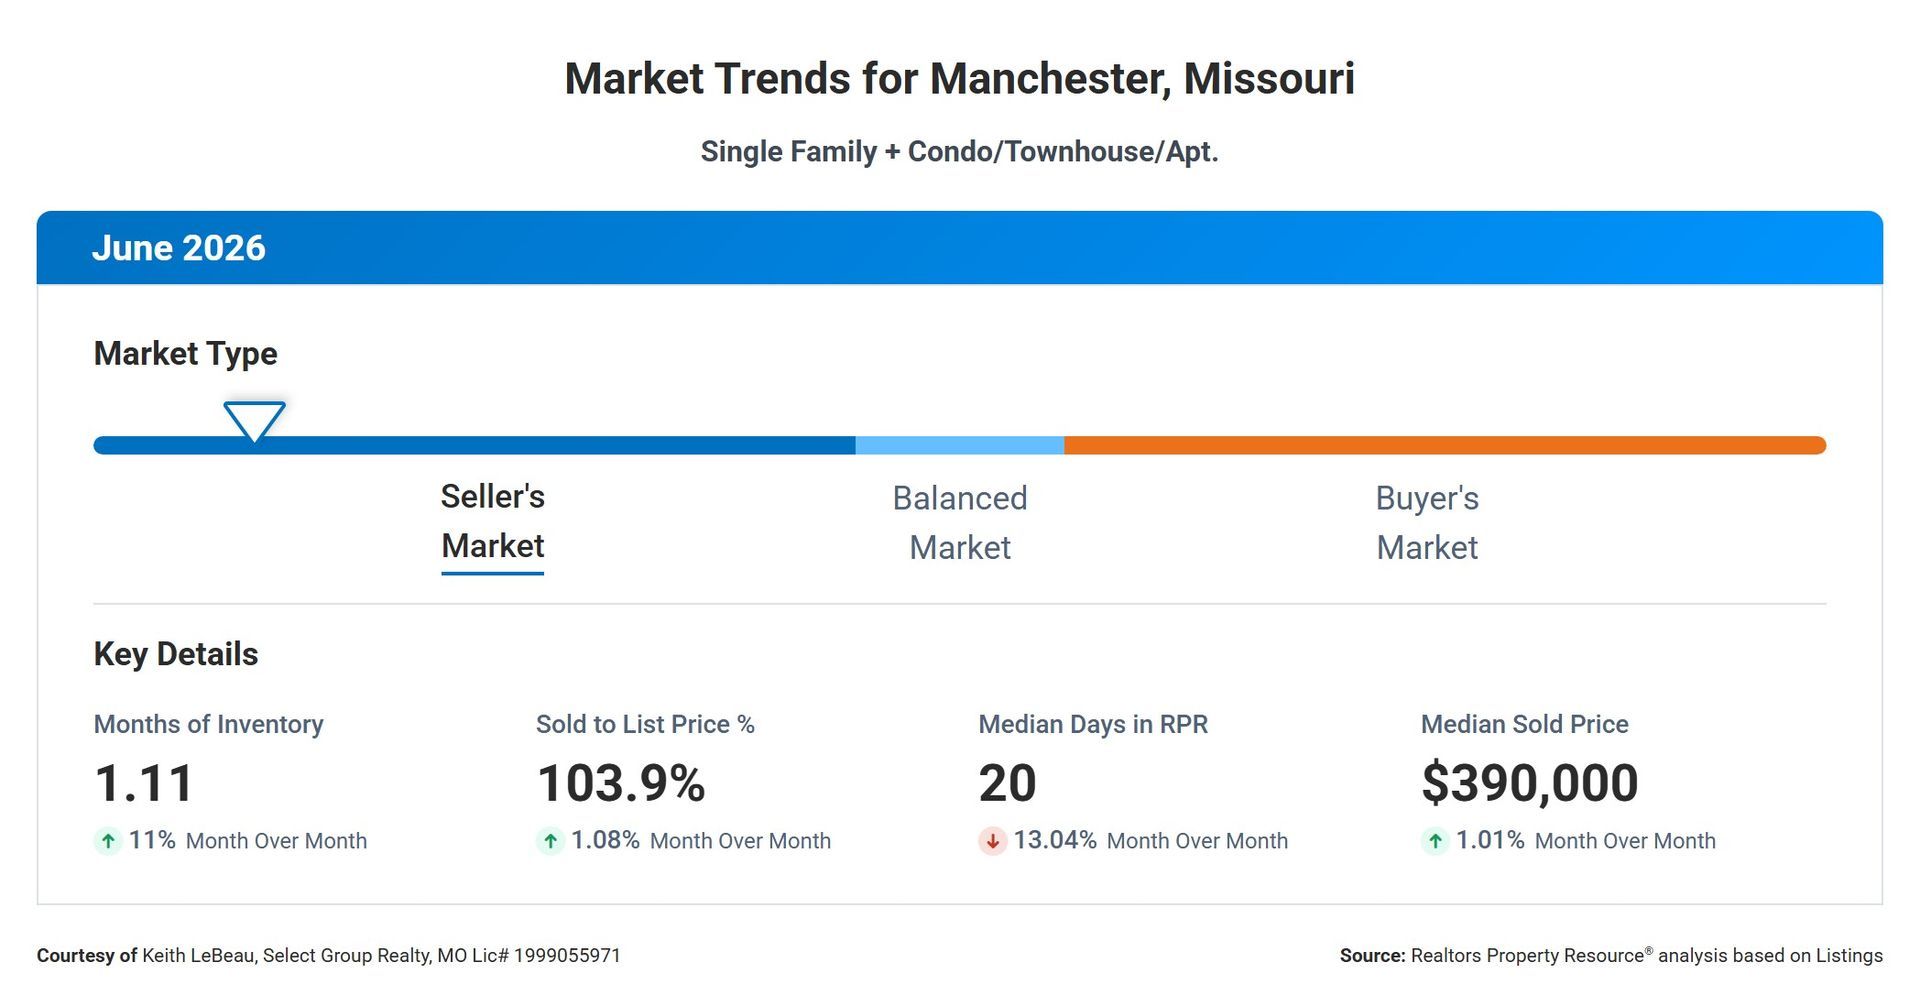
Task: Click the orange Buyer's Market bar segment
Action: coord(1445,445)
